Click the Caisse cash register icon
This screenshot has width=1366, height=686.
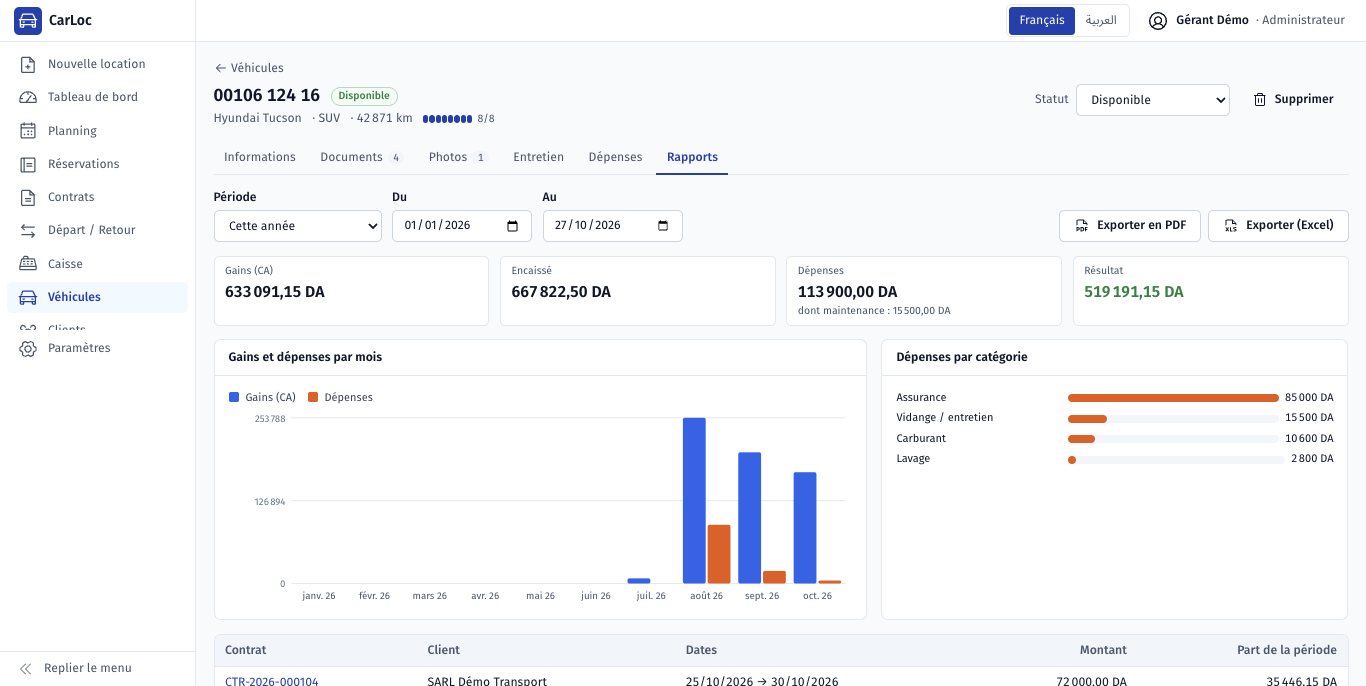28,264
